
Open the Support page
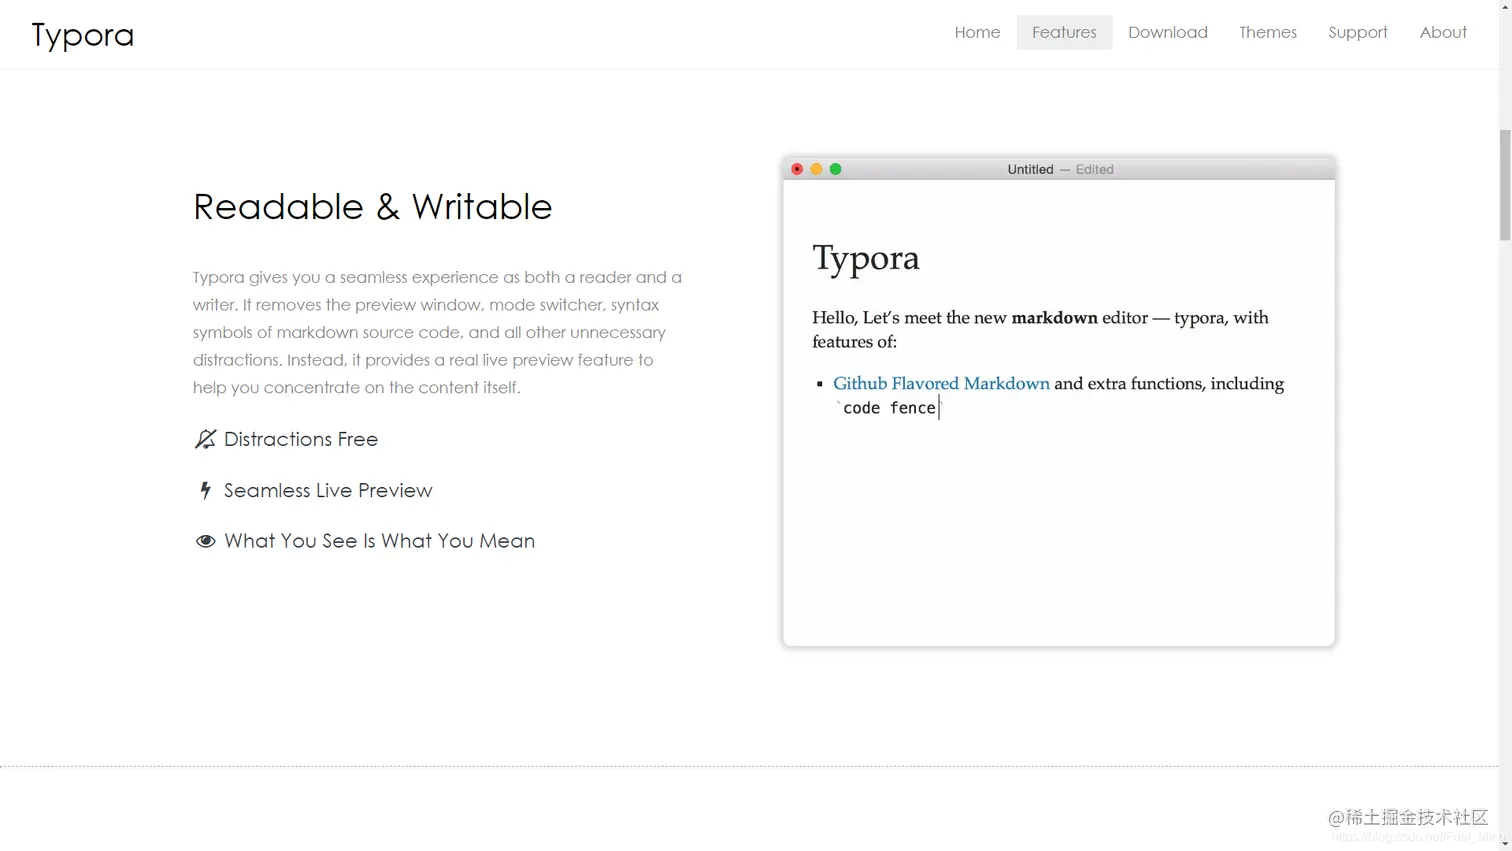coord(1357,32)
